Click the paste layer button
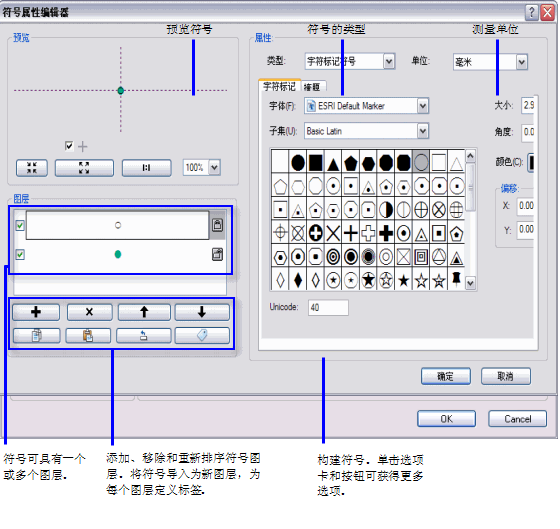The width and height of the screenshot is (560, 529). tap(88, 335)
